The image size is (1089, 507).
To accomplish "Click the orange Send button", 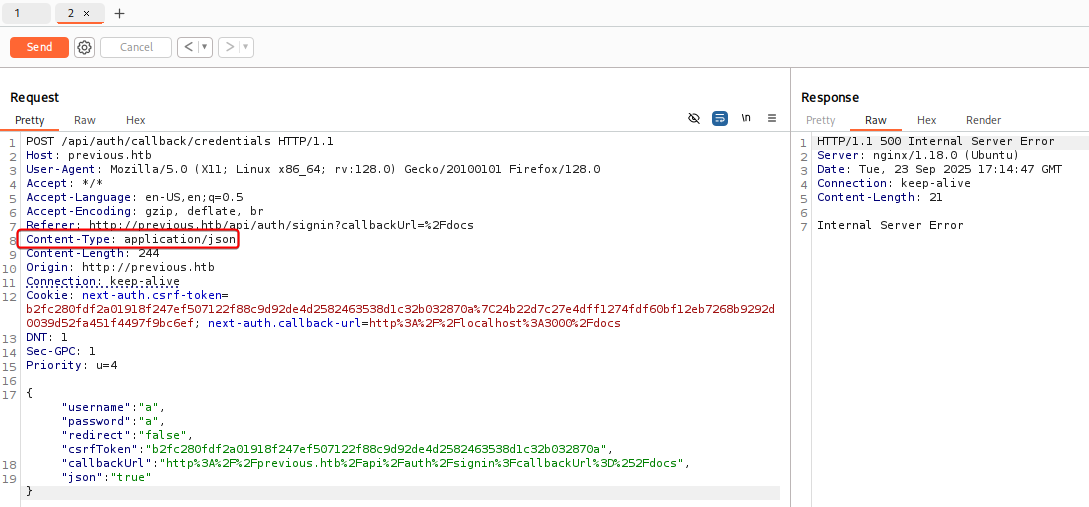I will [39, 47].
